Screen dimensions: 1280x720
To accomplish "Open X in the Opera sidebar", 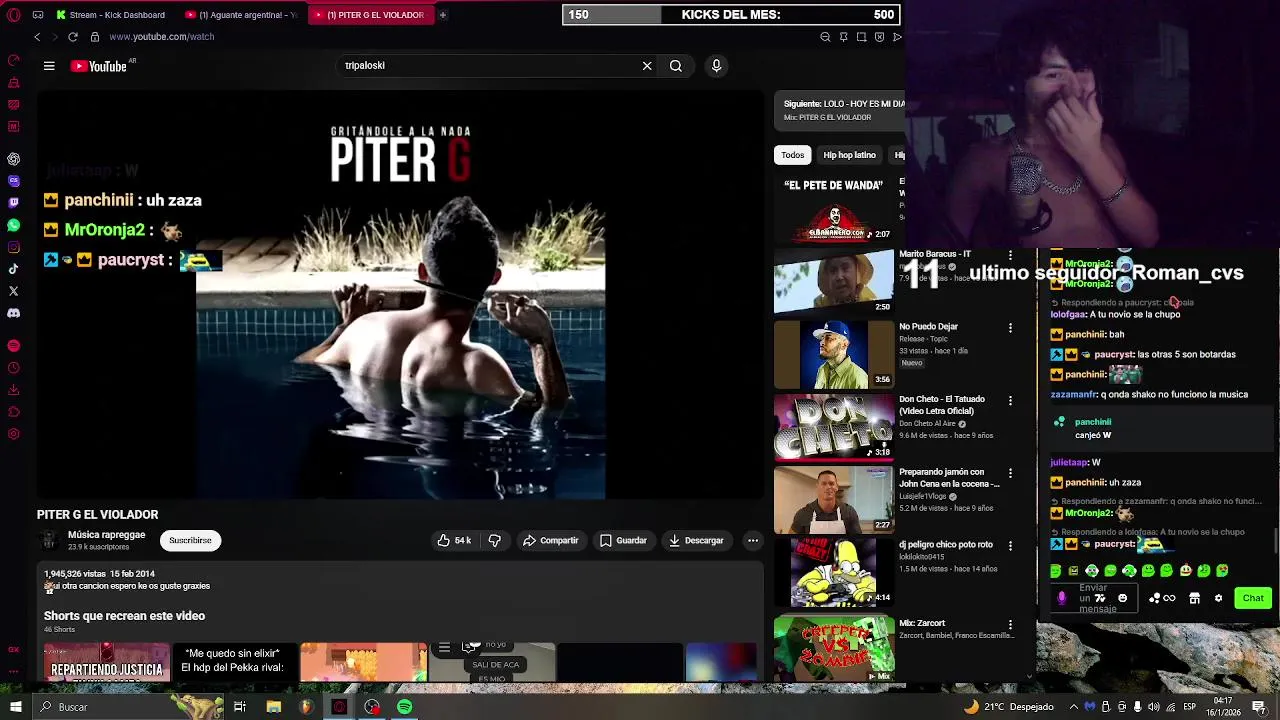I will tap(13, 291).
